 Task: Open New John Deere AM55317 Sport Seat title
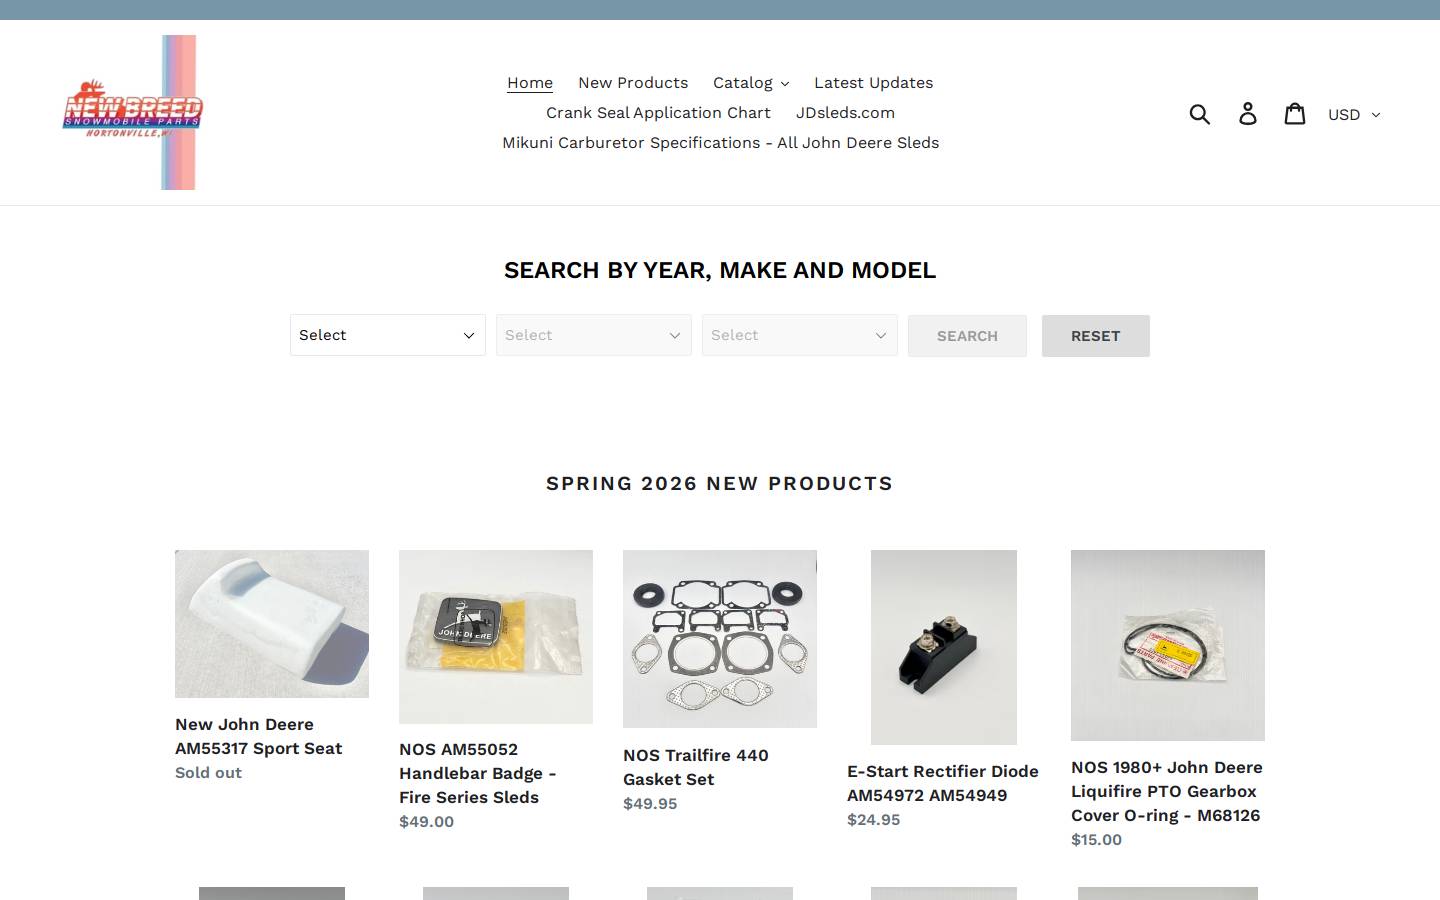(x=259, y=736)
